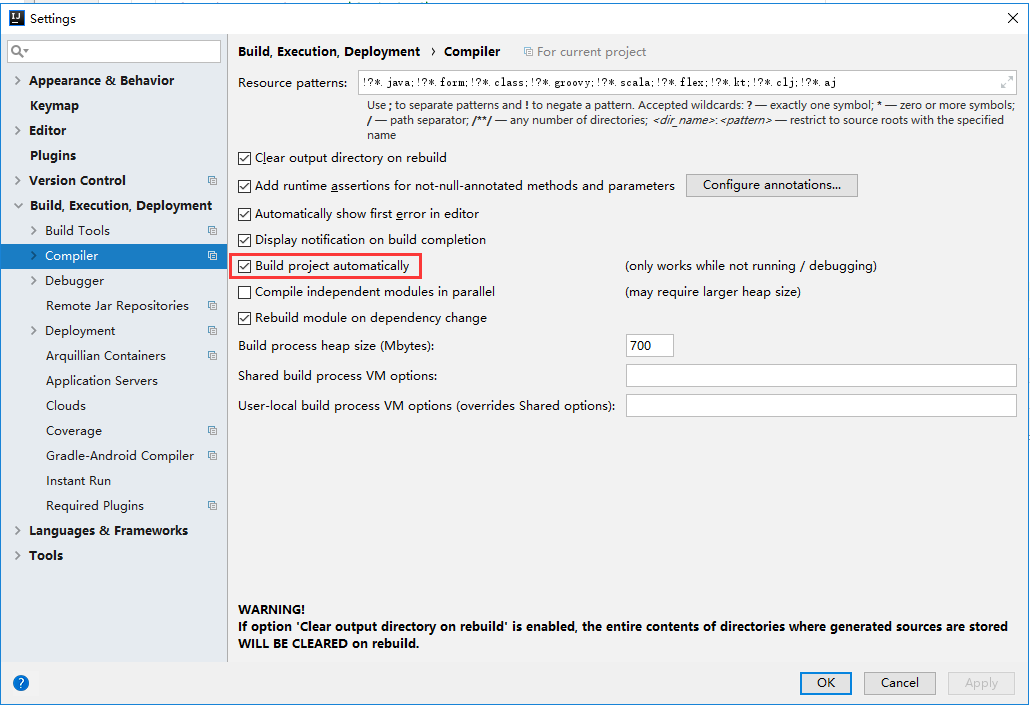
Task: Click the search magnifier icon in settings search
Action: (18, 51)
